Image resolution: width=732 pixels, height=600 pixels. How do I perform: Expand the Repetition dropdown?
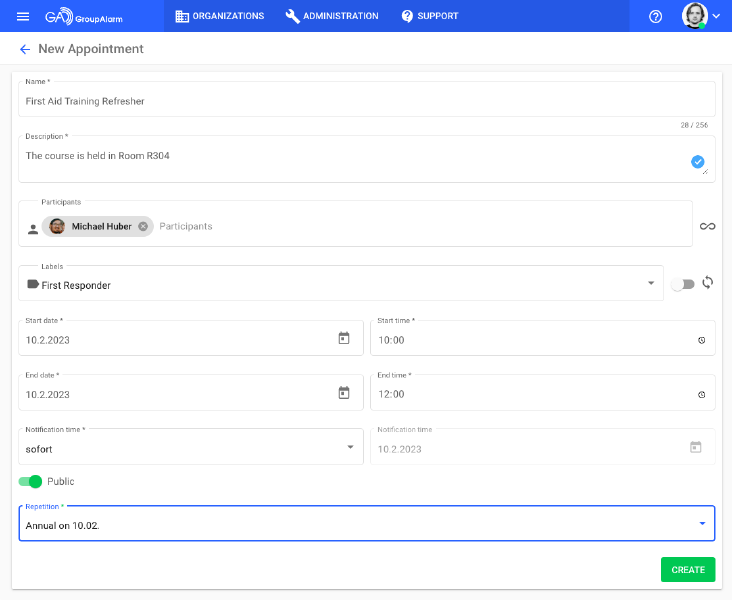point(702,524)
